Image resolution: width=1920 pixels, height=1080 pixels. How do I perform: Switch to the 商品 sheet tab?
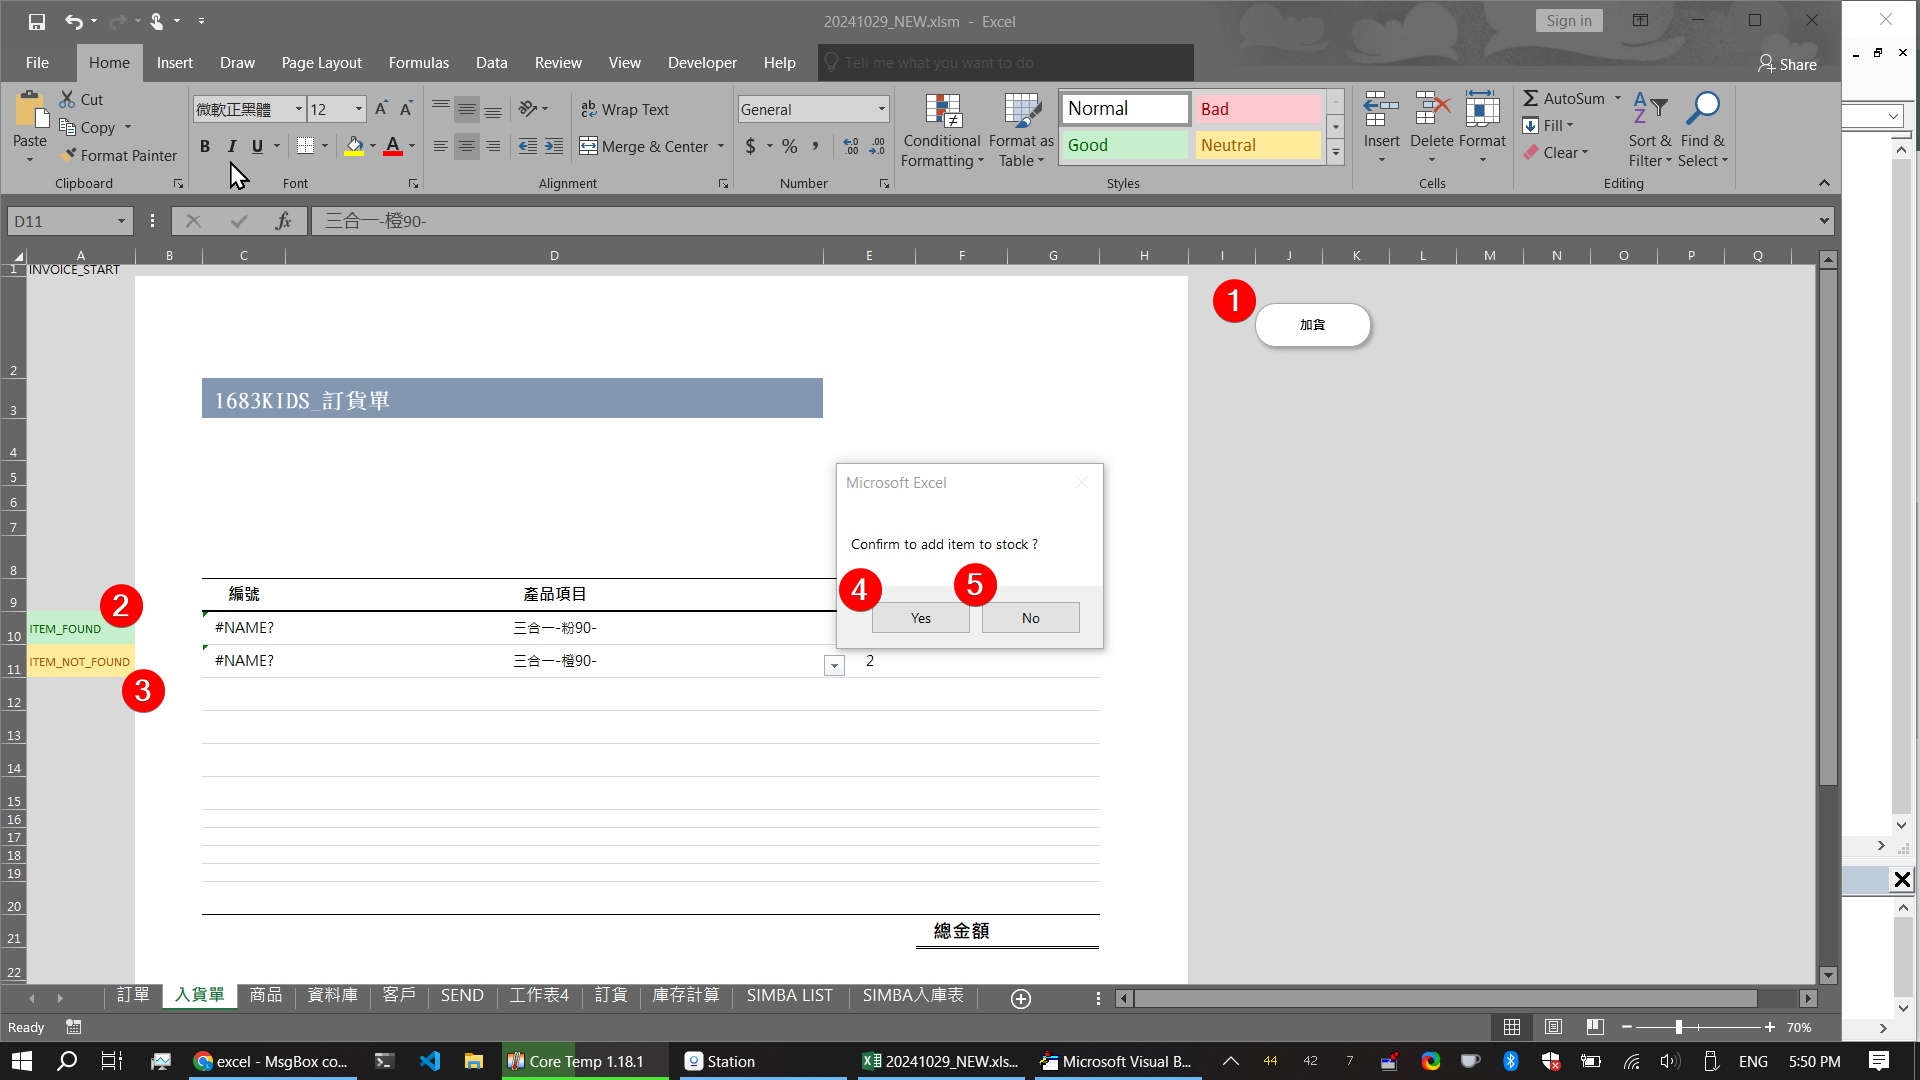click(265, 995)
